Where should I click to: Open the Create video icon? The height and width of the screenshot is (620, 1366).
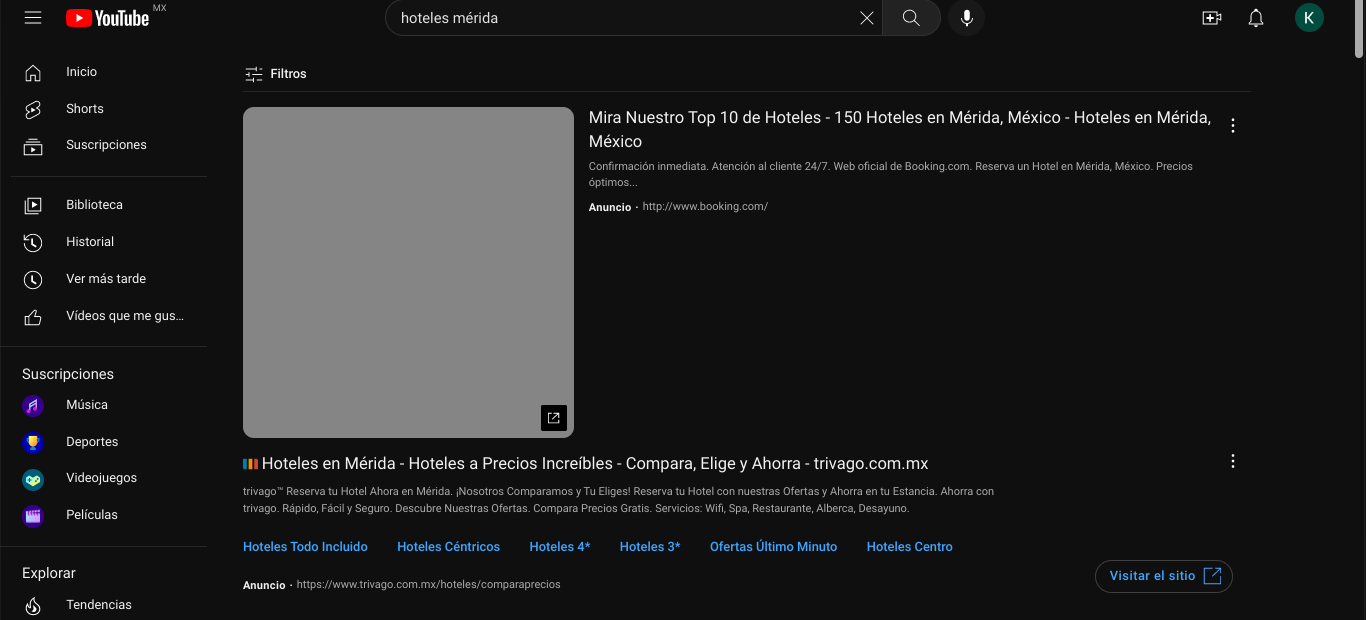(x=1211, y=17)
